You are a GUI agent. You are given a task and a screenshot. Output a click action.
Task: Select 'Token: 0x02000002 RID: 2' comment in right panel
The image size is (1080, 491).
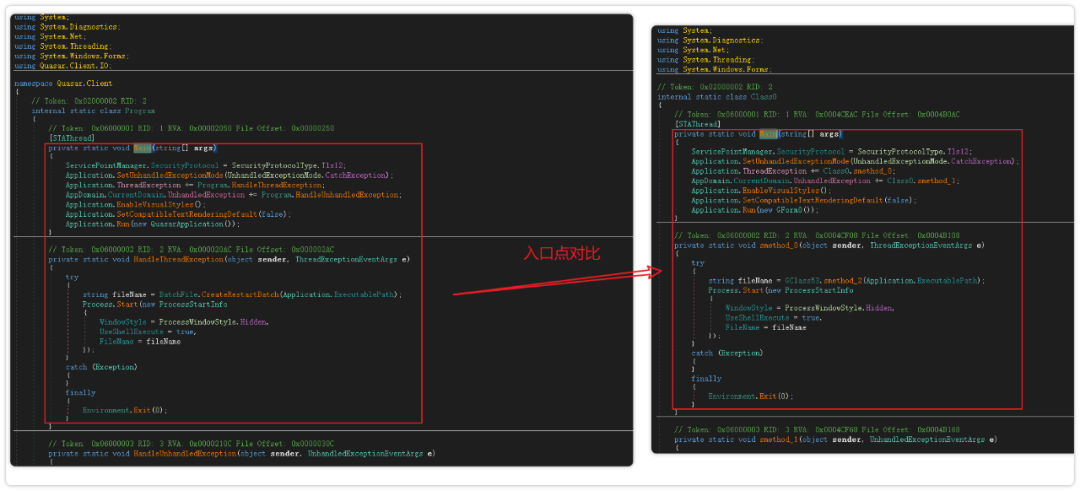(715, 87)
